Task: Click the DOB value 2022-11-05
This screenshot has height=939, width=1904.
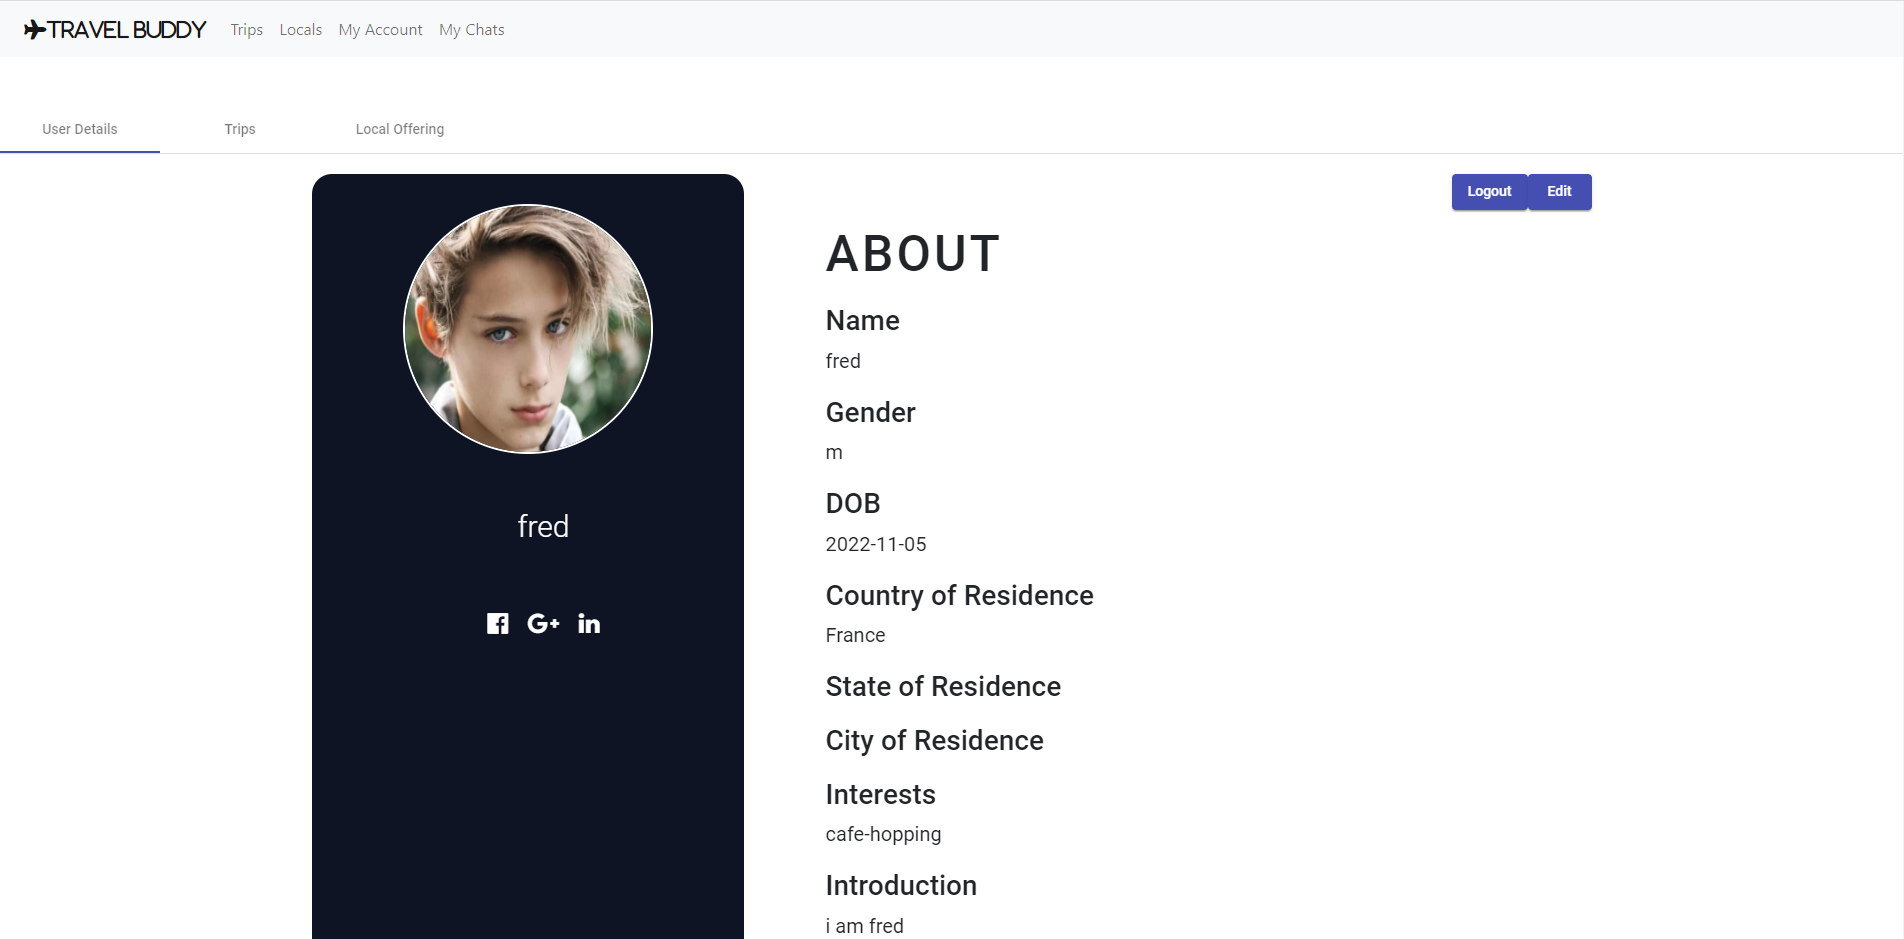Action: 876,544
